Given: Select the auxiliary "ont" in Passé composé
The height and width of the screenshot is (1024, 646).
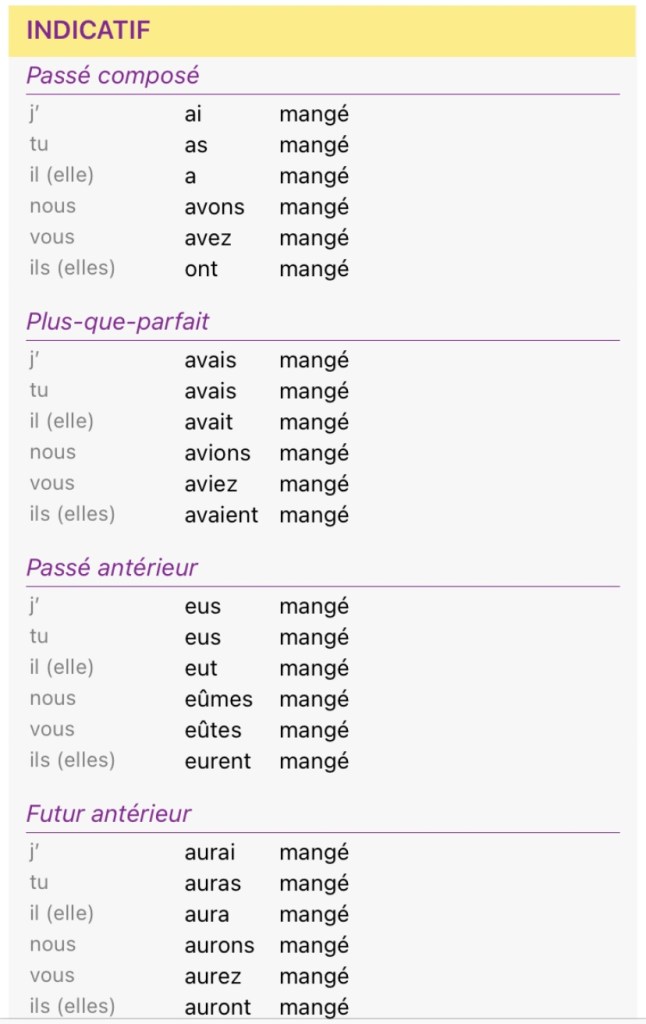Looking at the screenshot, I should click(x=201, y=269).
